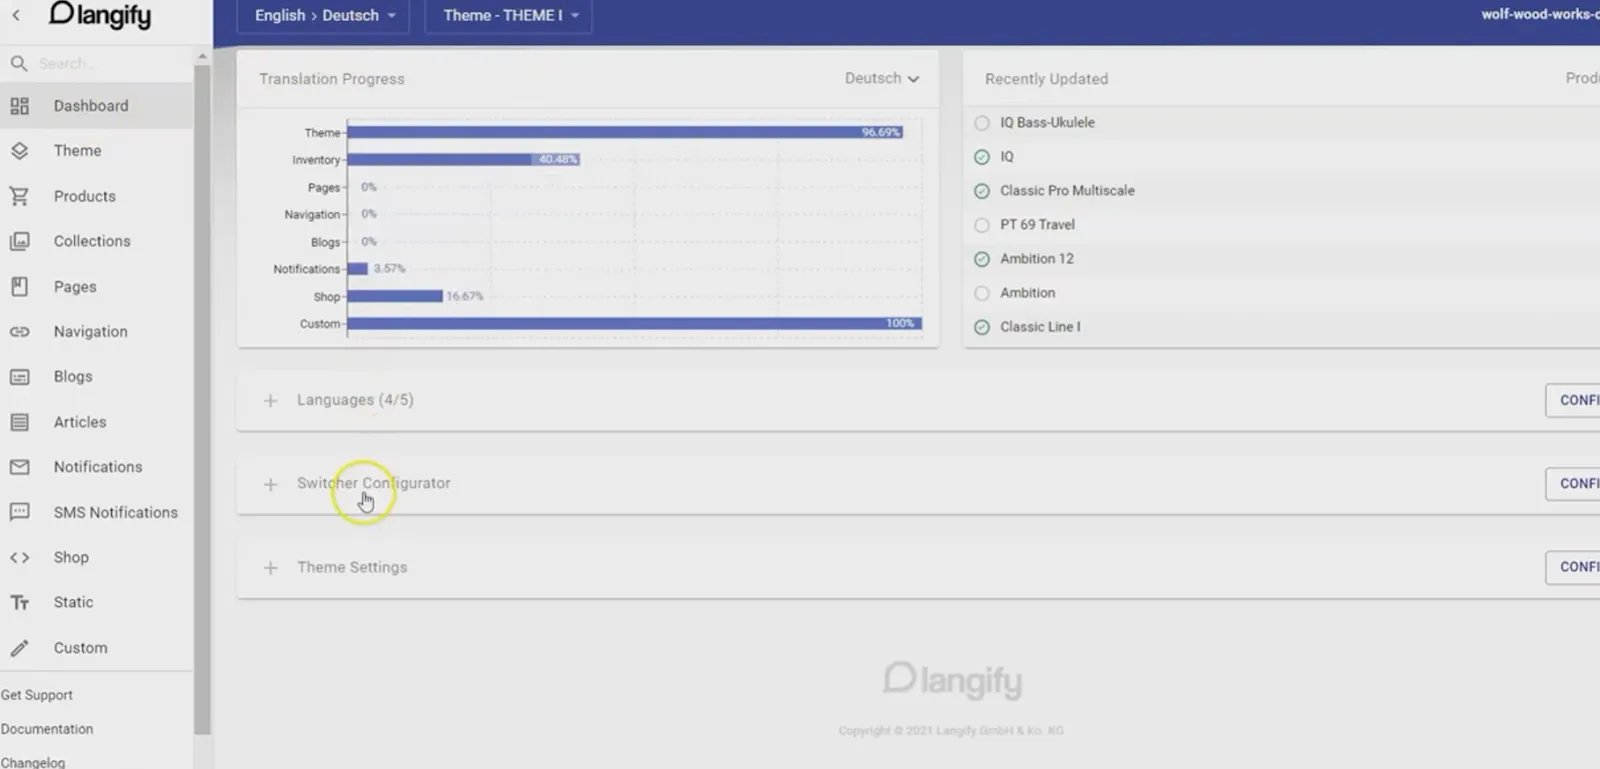Click the Static text-size icon

pos(19,603)
